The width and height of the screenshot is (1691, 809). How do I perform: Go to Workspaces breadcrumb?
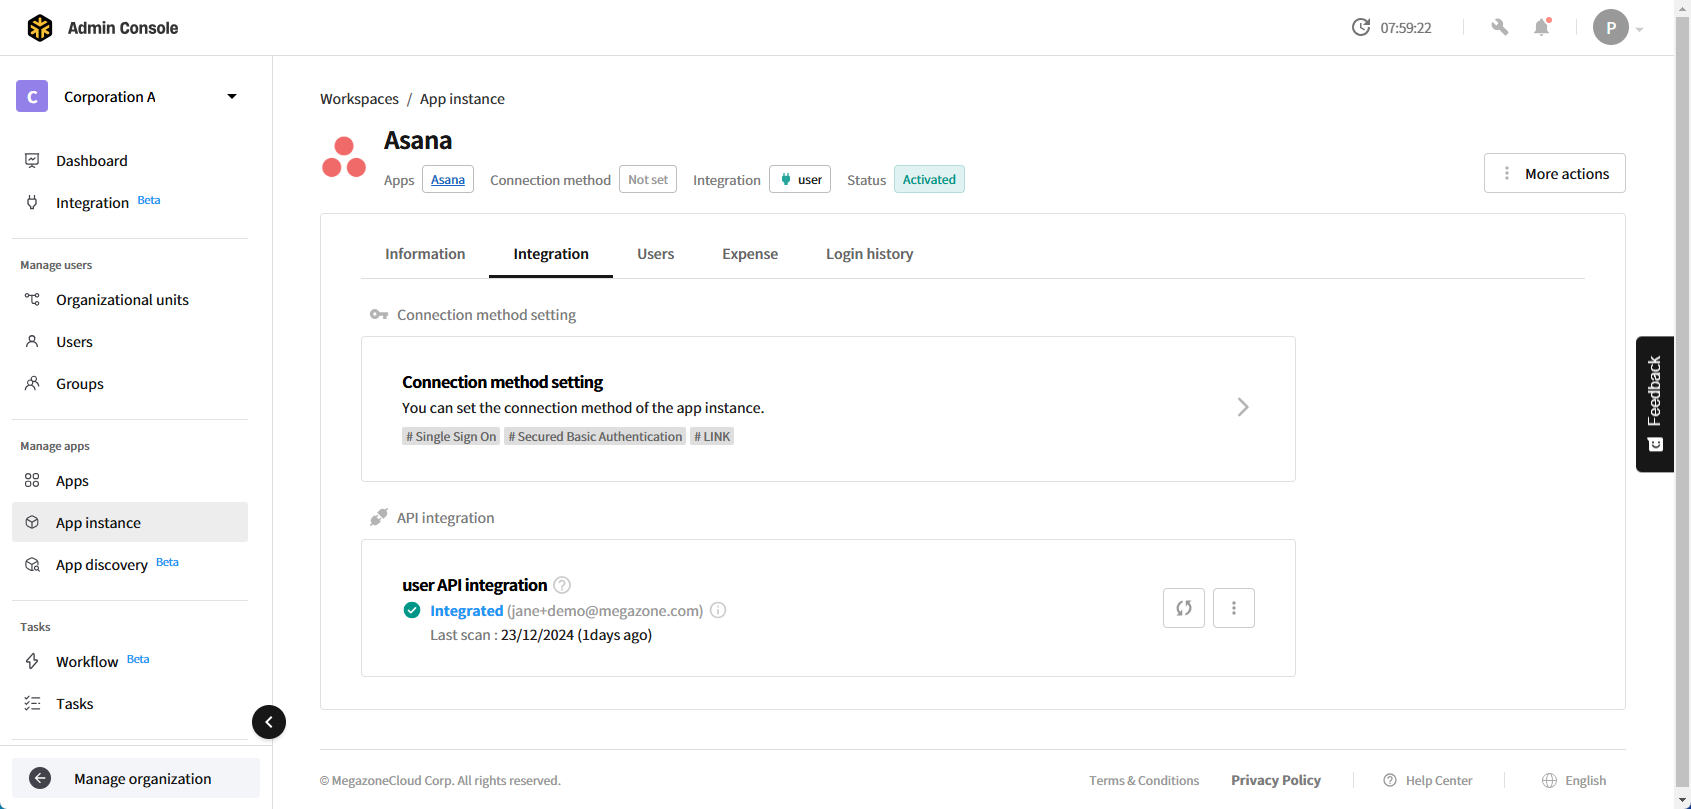pyautogui.click(x=359, y=99)
